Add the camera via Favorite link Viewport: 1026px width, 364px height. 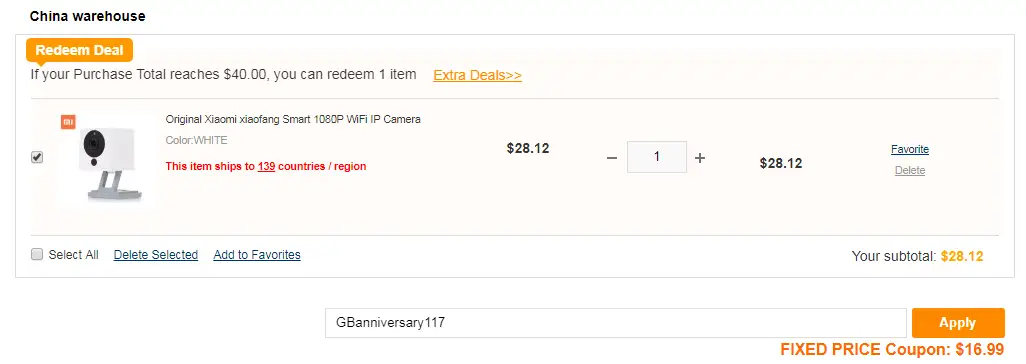point(910,149)
